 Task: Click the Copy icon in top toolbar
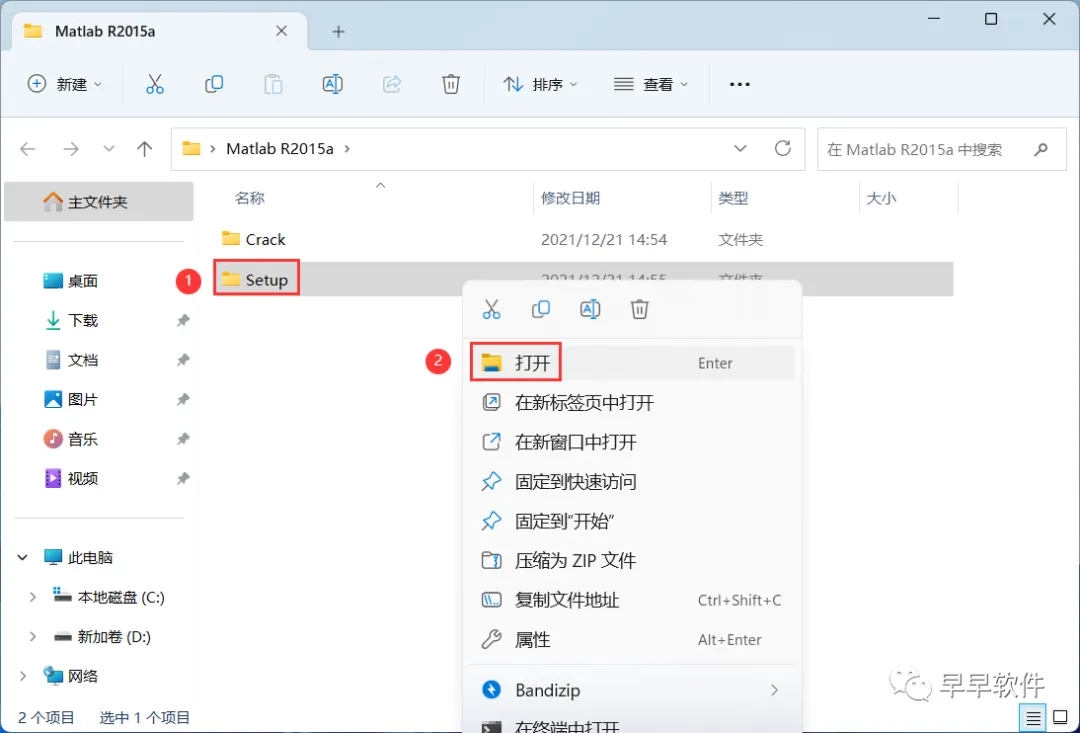pyautogui.click(x=214, y=84)
